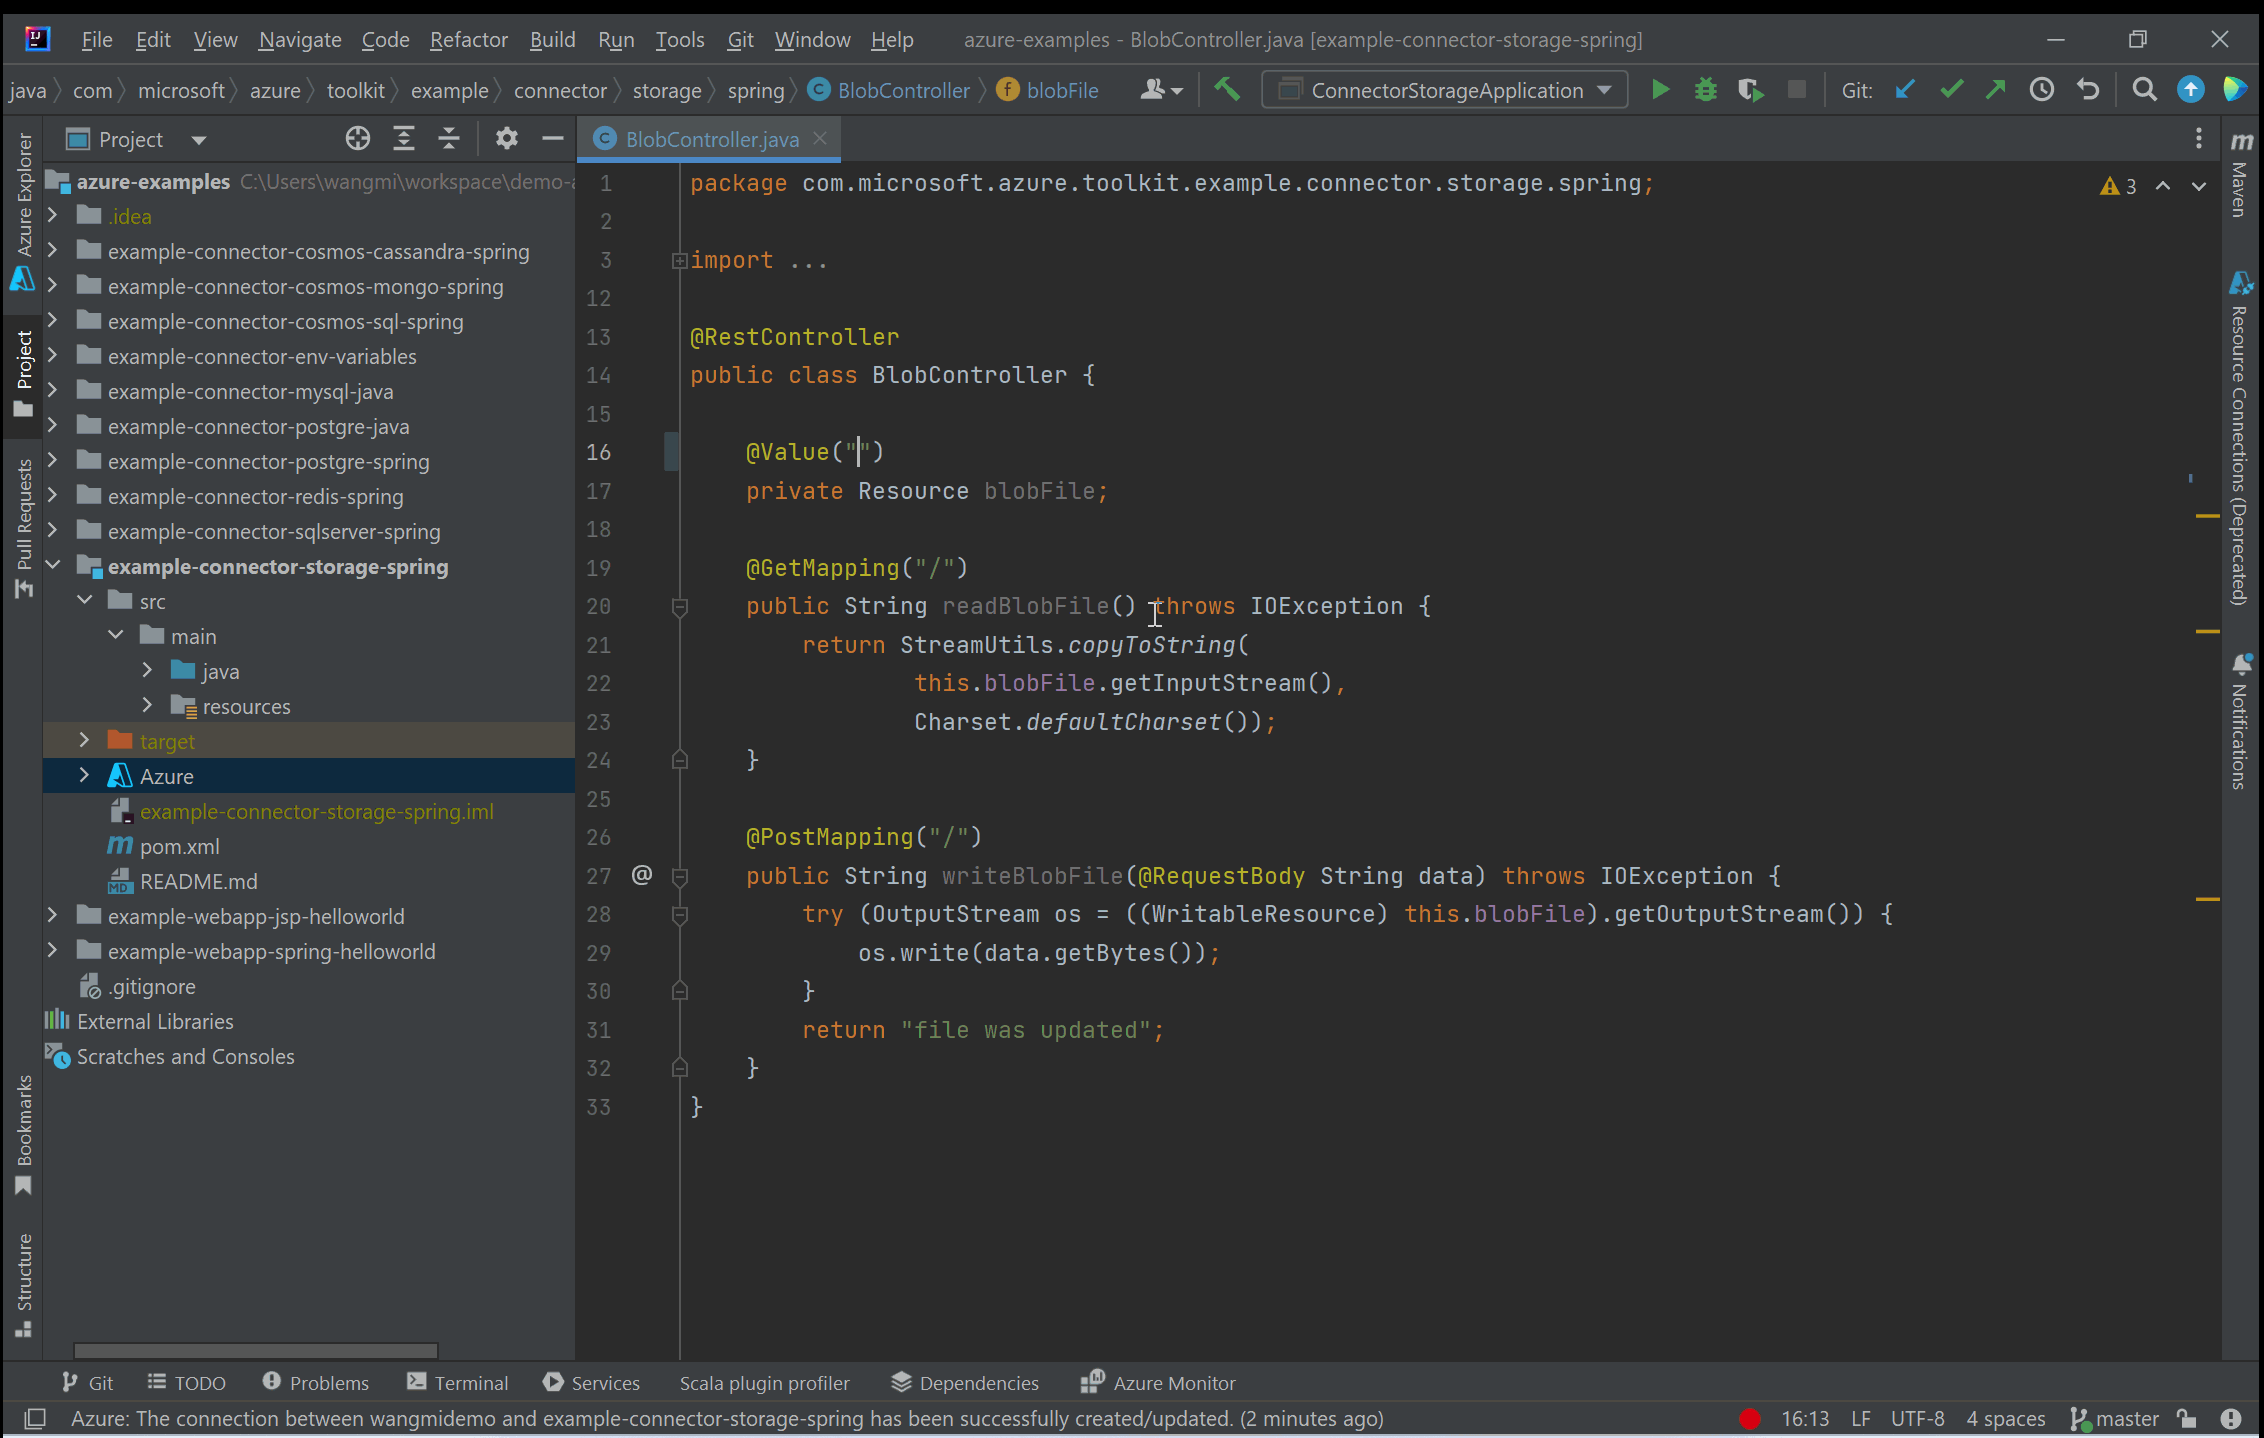
Task: Expand the resources folder
Action: point(147,706)
